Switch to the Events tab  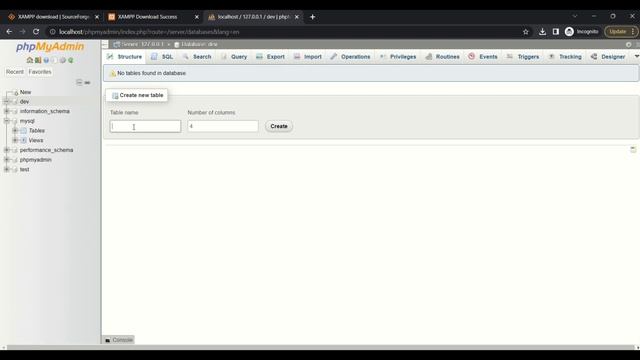483,57
